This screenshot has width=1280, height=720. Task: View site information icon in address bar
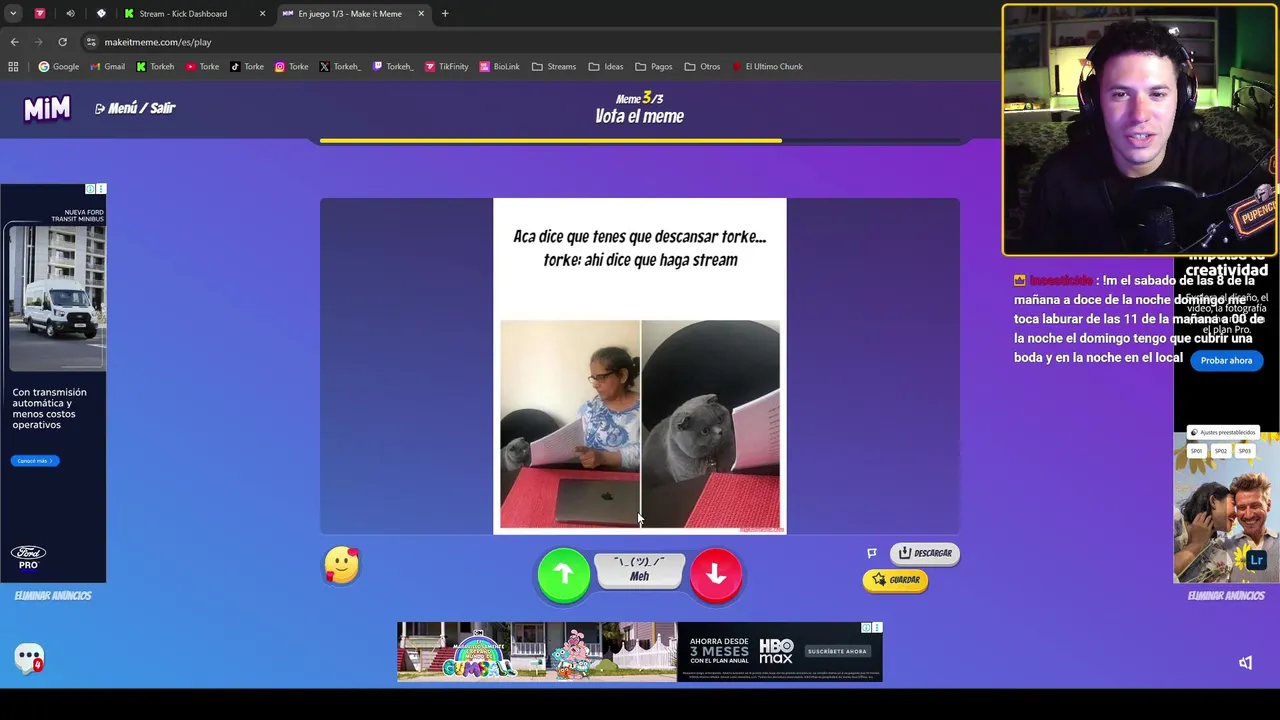click(x=91, y=42)
